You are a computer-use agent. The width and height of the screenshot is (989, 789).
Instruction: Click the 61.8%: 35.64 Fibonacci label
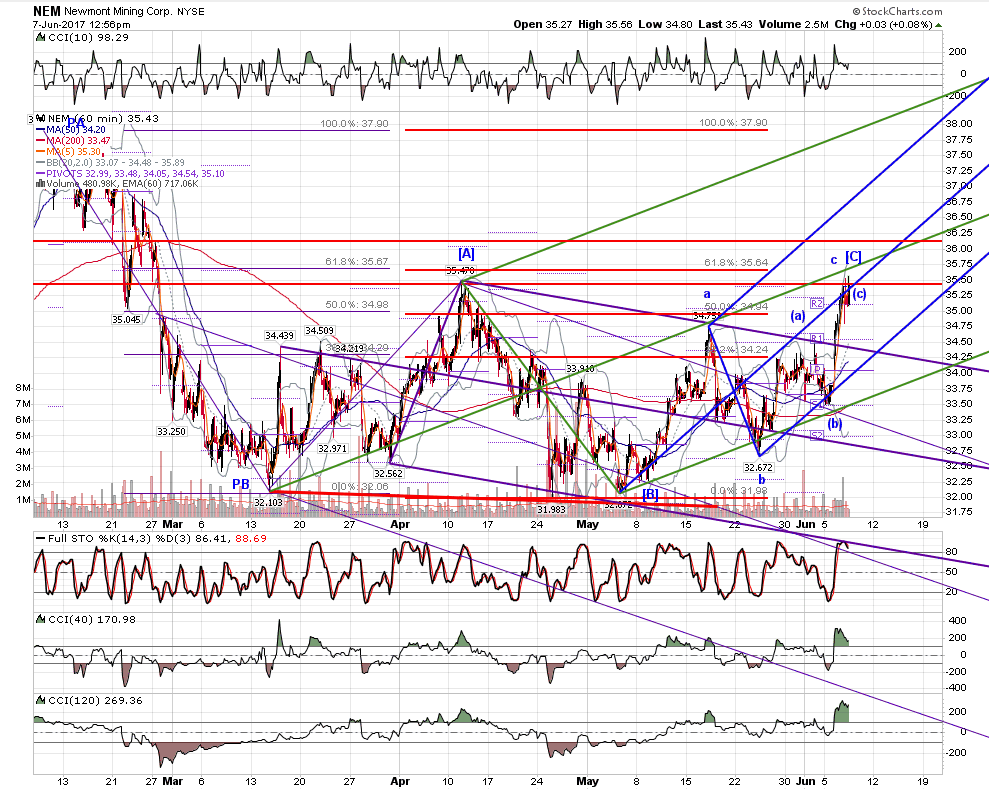pyautogui.click(x=736, y=262)
